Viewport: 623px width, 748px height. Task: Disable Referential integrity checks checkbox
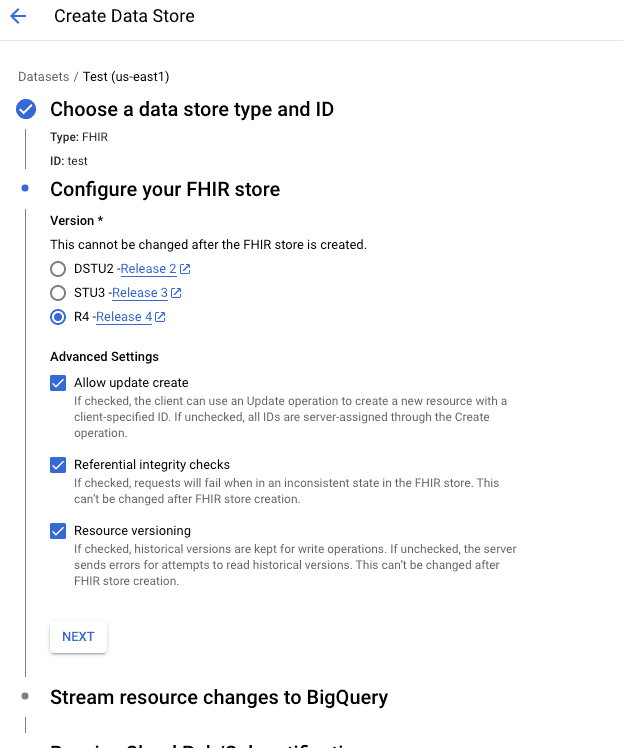coord(58,465)
